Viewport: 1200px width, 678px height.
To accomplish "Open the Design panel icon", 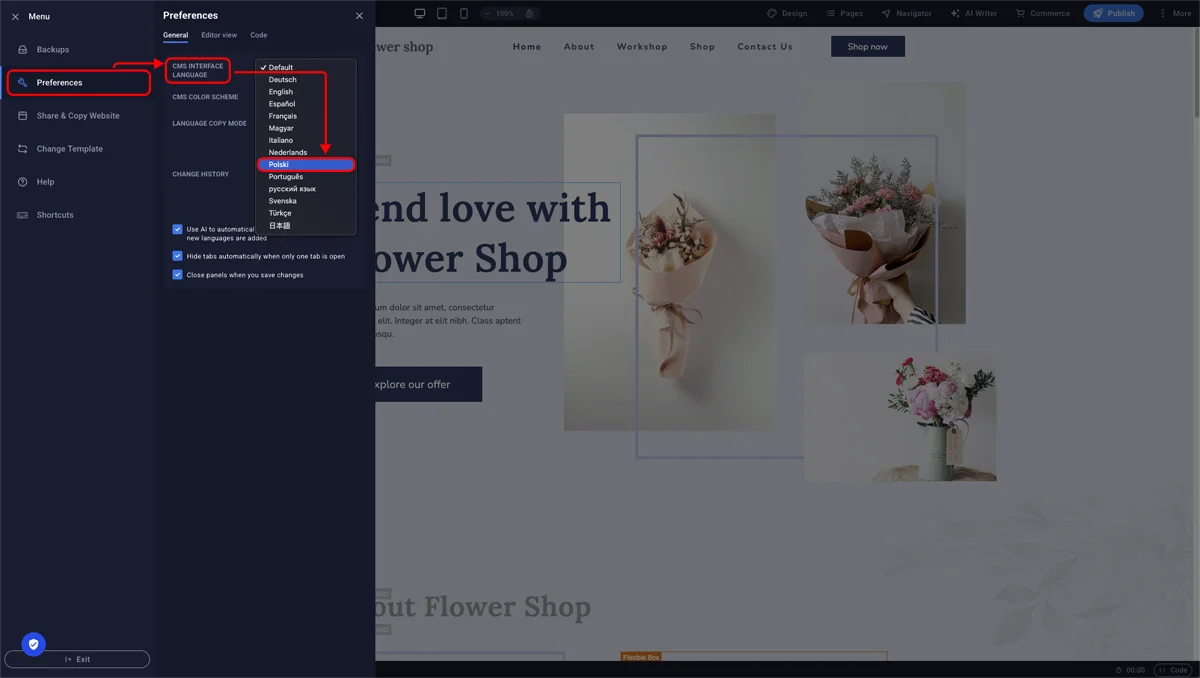I will tap(787, 13).
